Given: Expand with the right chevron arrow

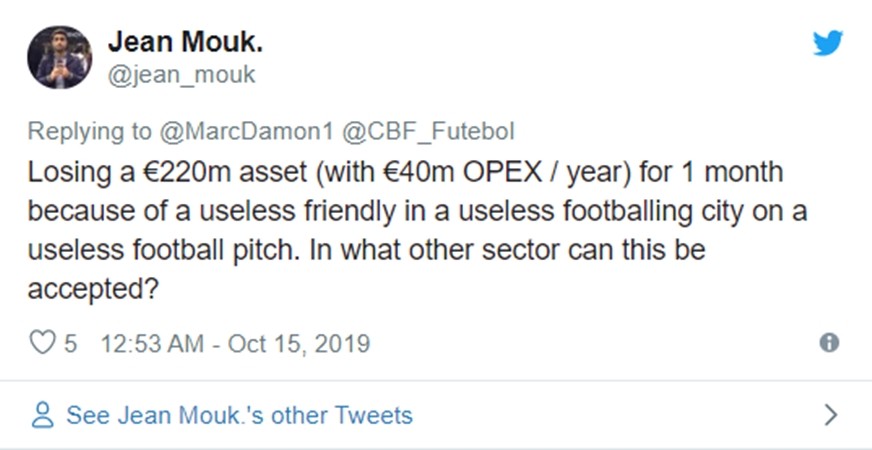Looking at the screenshot, I should (829, 415).
